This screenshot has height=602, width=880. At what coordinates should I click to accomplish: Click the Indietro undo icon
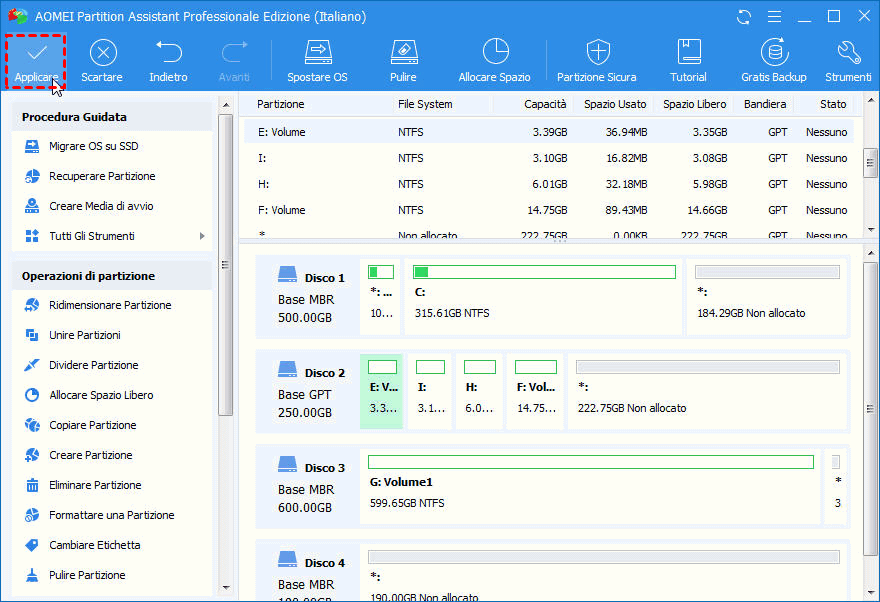(168, 53)
